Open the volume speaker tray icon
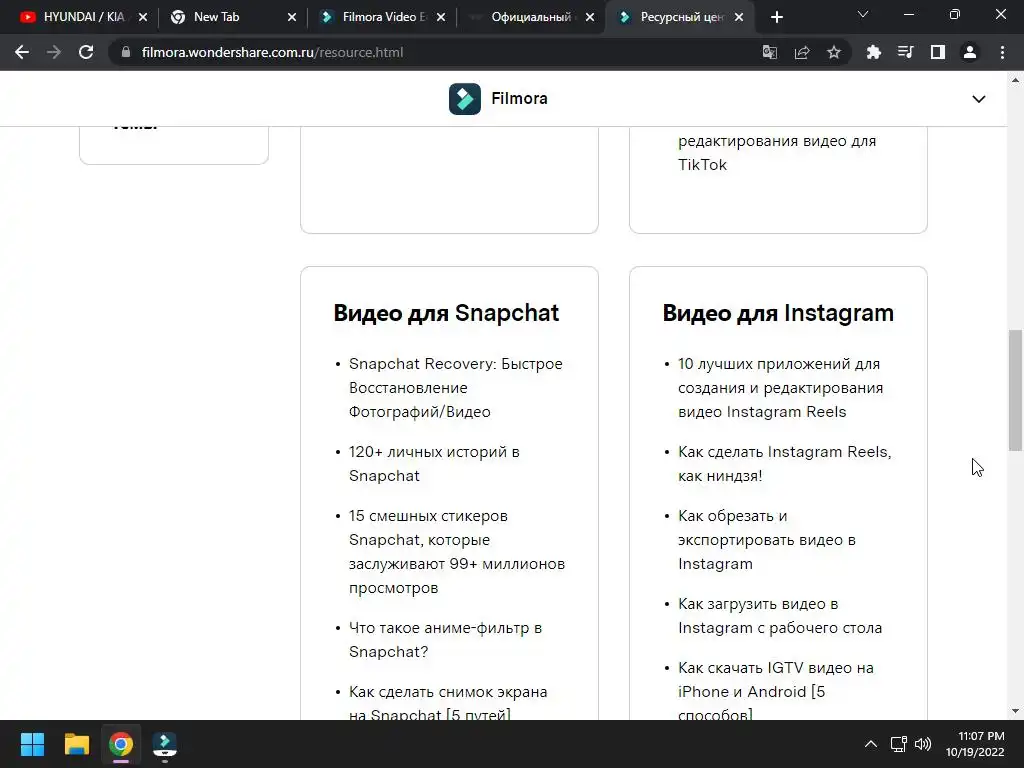 [923, 744]
